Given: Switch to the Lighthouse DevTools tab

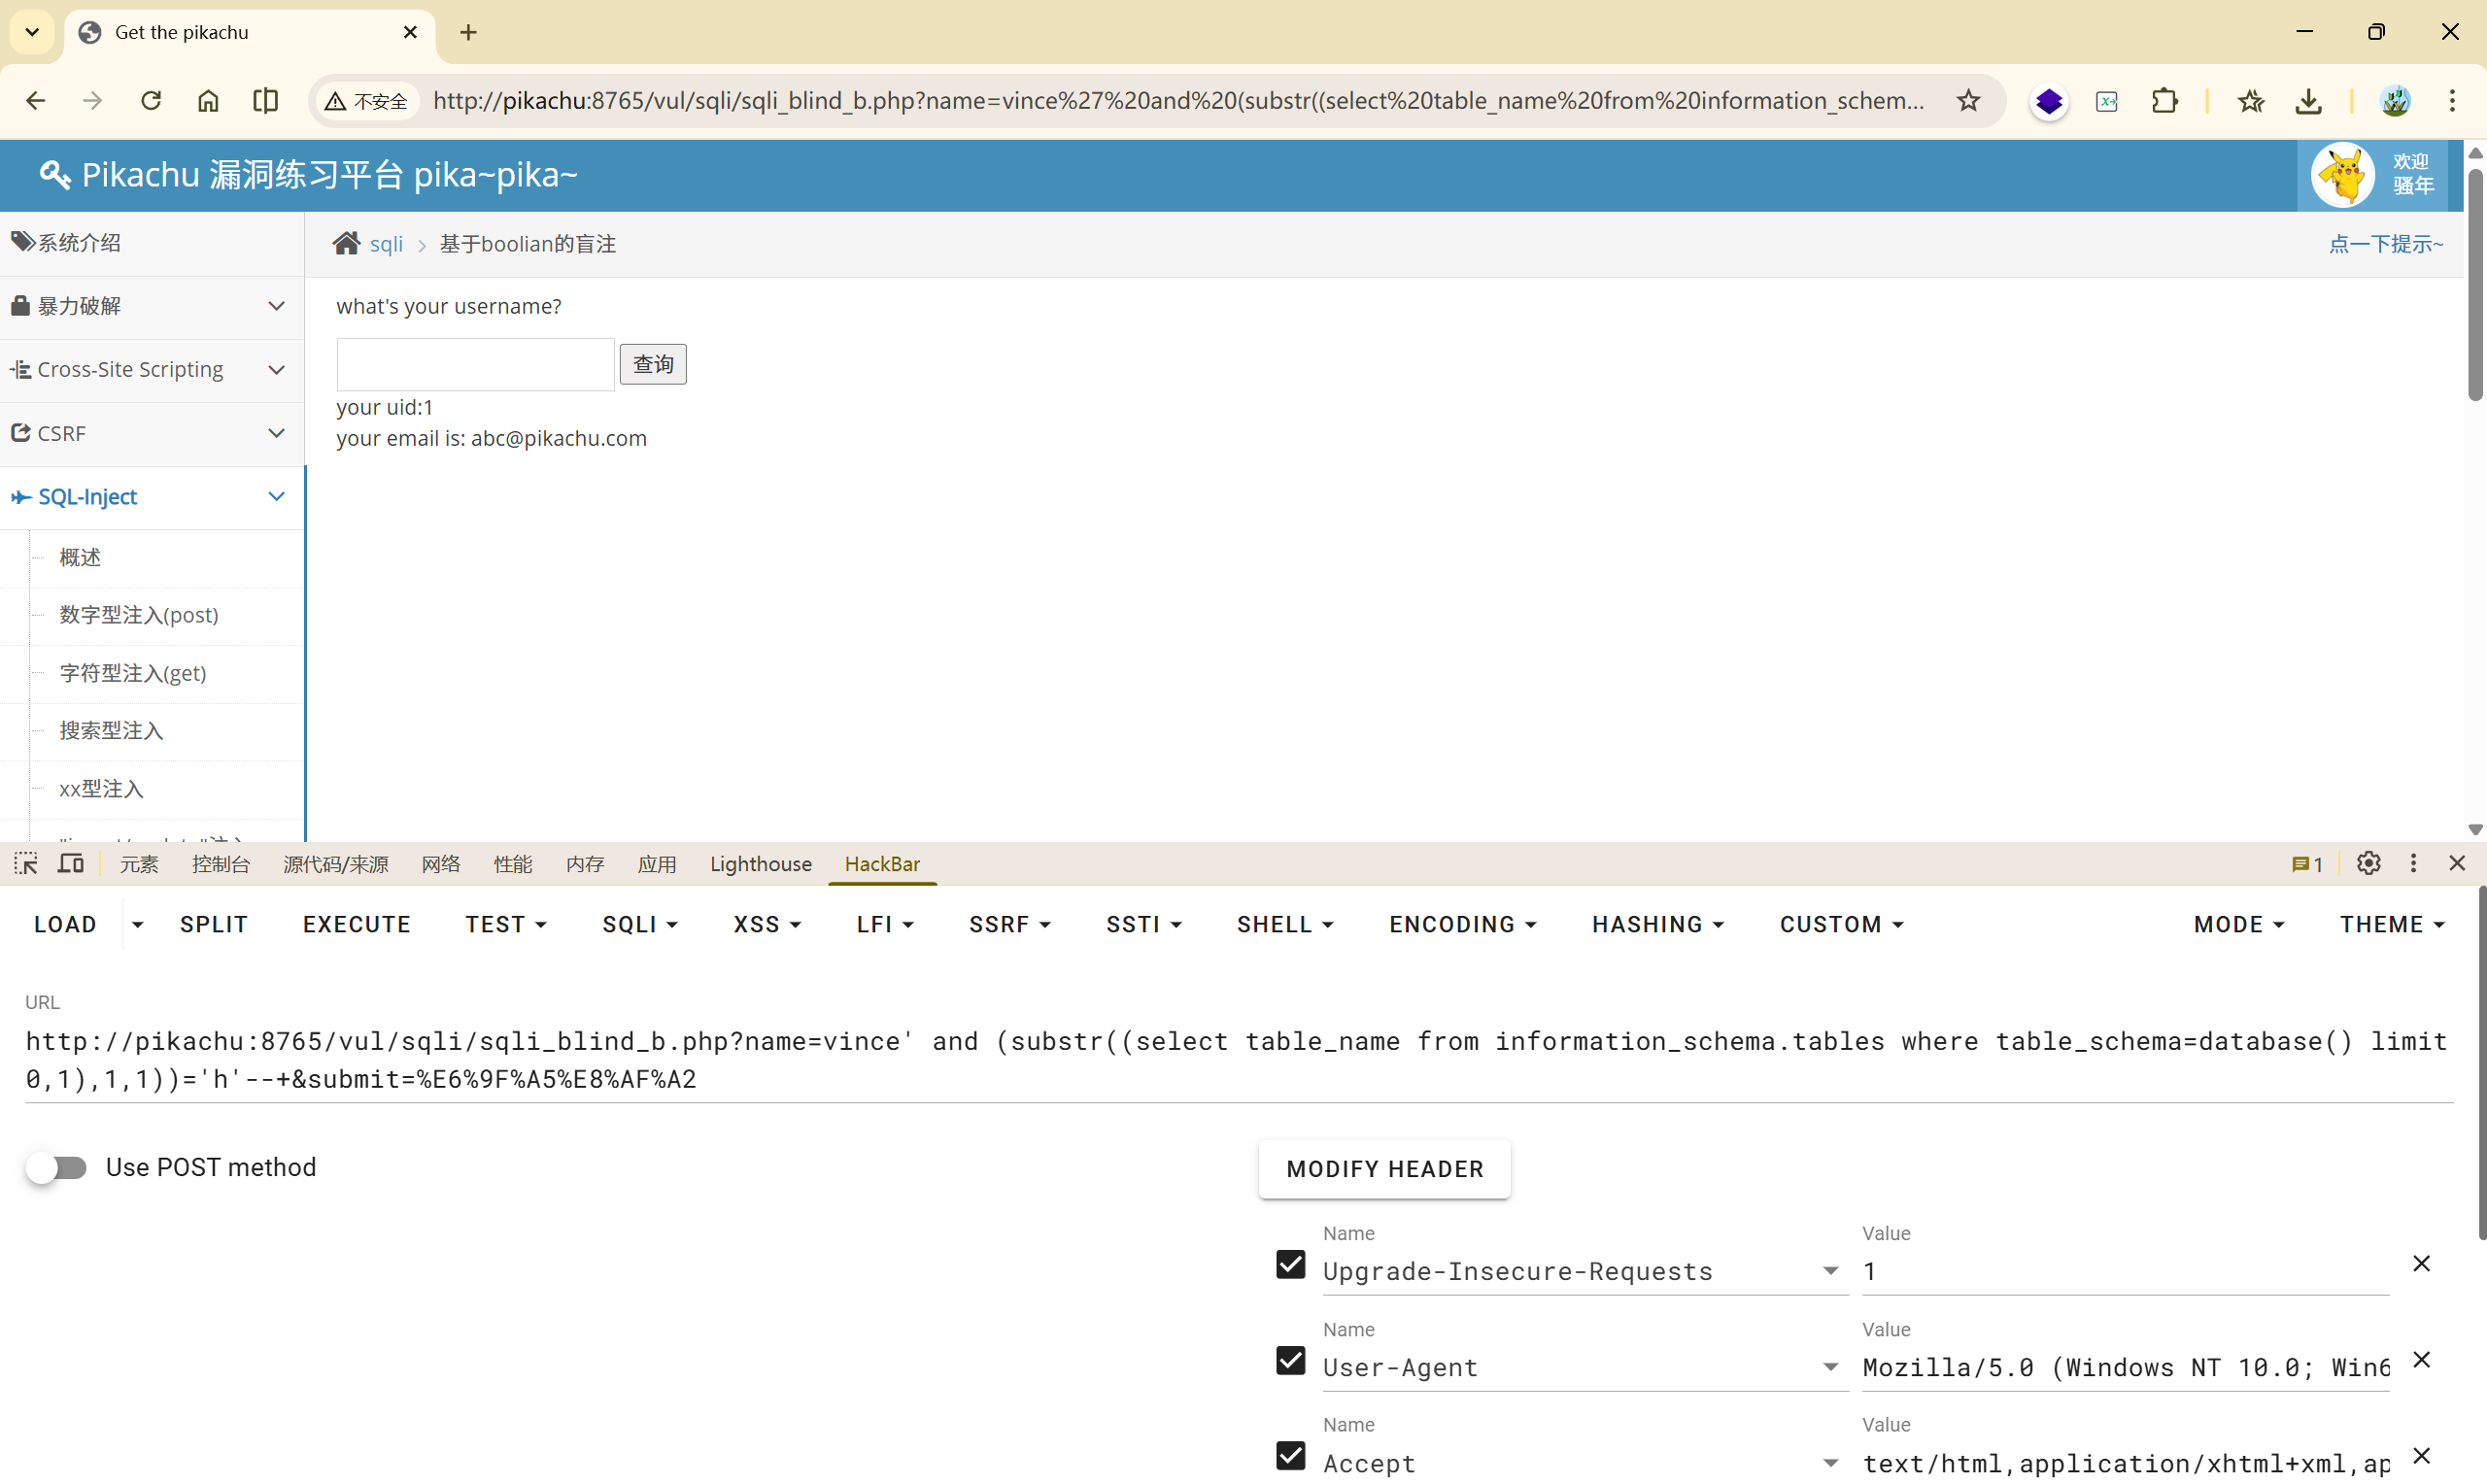Looking at the screenshot, I should point(760,863).
